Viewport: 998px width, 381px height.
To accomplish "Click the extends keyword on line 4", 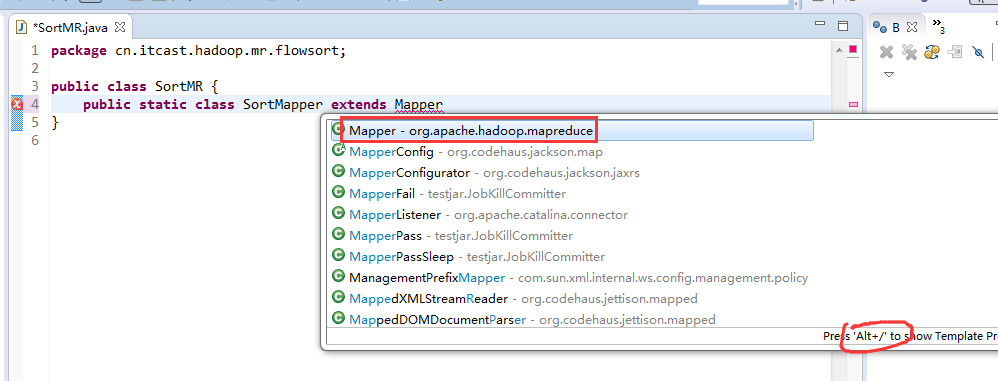I will (359, 104).
